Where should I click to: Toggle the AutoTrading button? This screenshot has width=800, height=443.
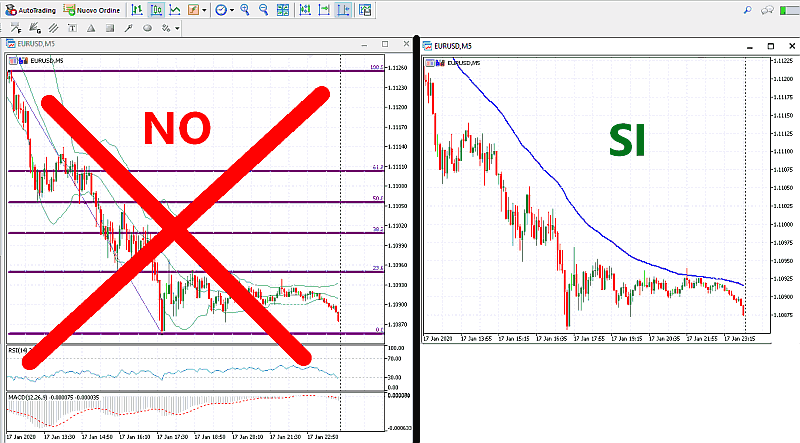30,10
